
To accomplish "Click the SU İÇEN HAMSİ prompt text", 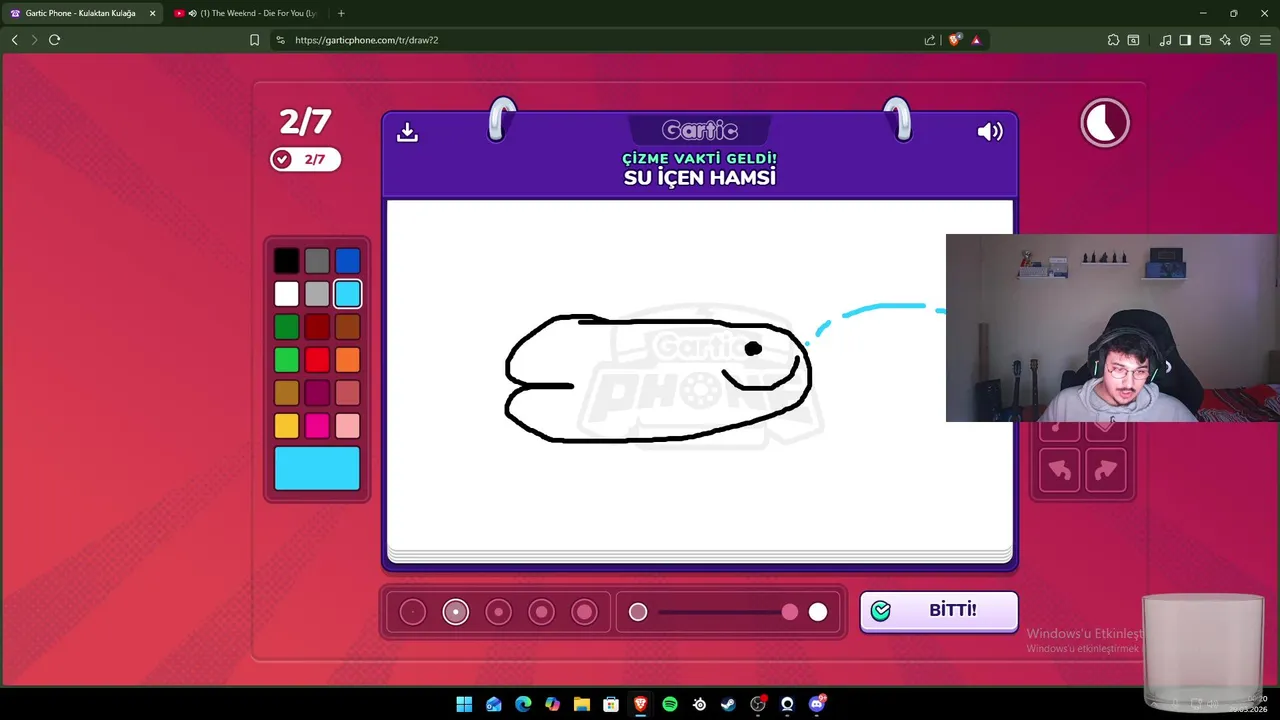I will point(700,178).
